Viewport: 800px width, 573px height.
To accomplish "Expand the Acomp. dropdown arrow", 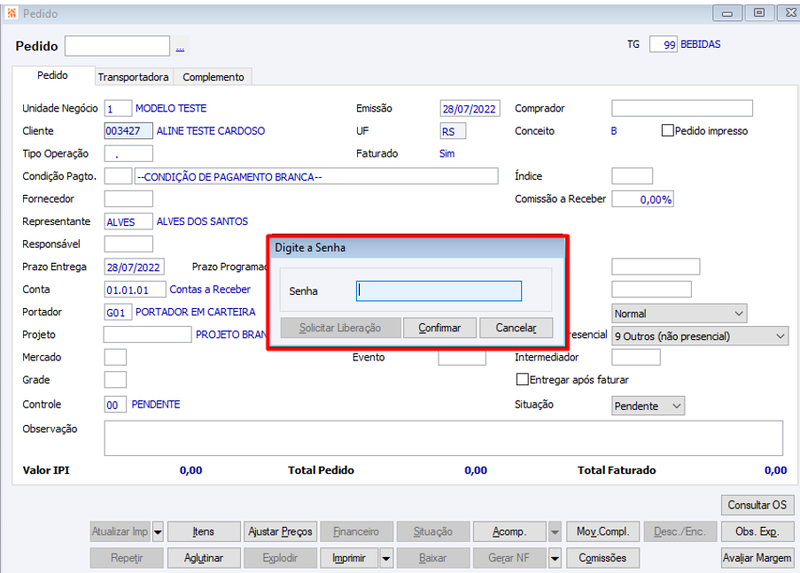I will click(555, 532).
